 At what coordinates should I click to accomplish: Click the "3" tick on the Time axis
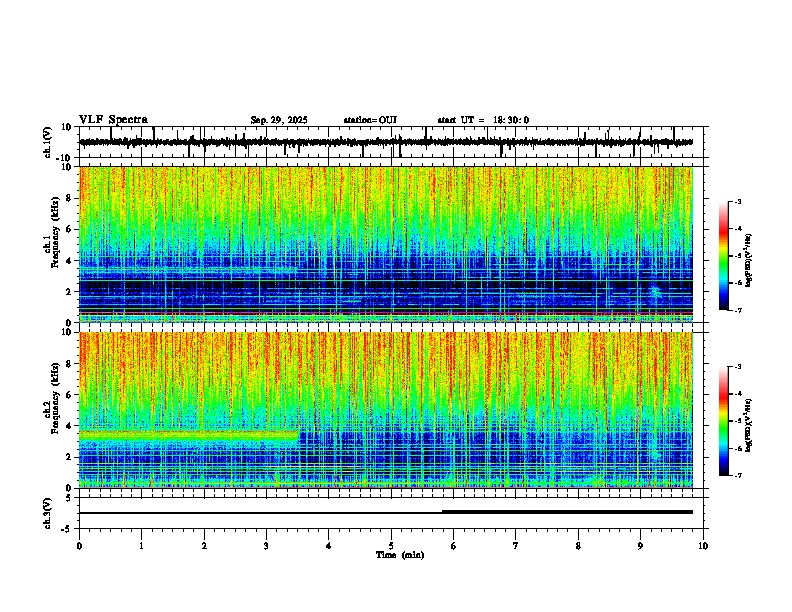(266, 546)
